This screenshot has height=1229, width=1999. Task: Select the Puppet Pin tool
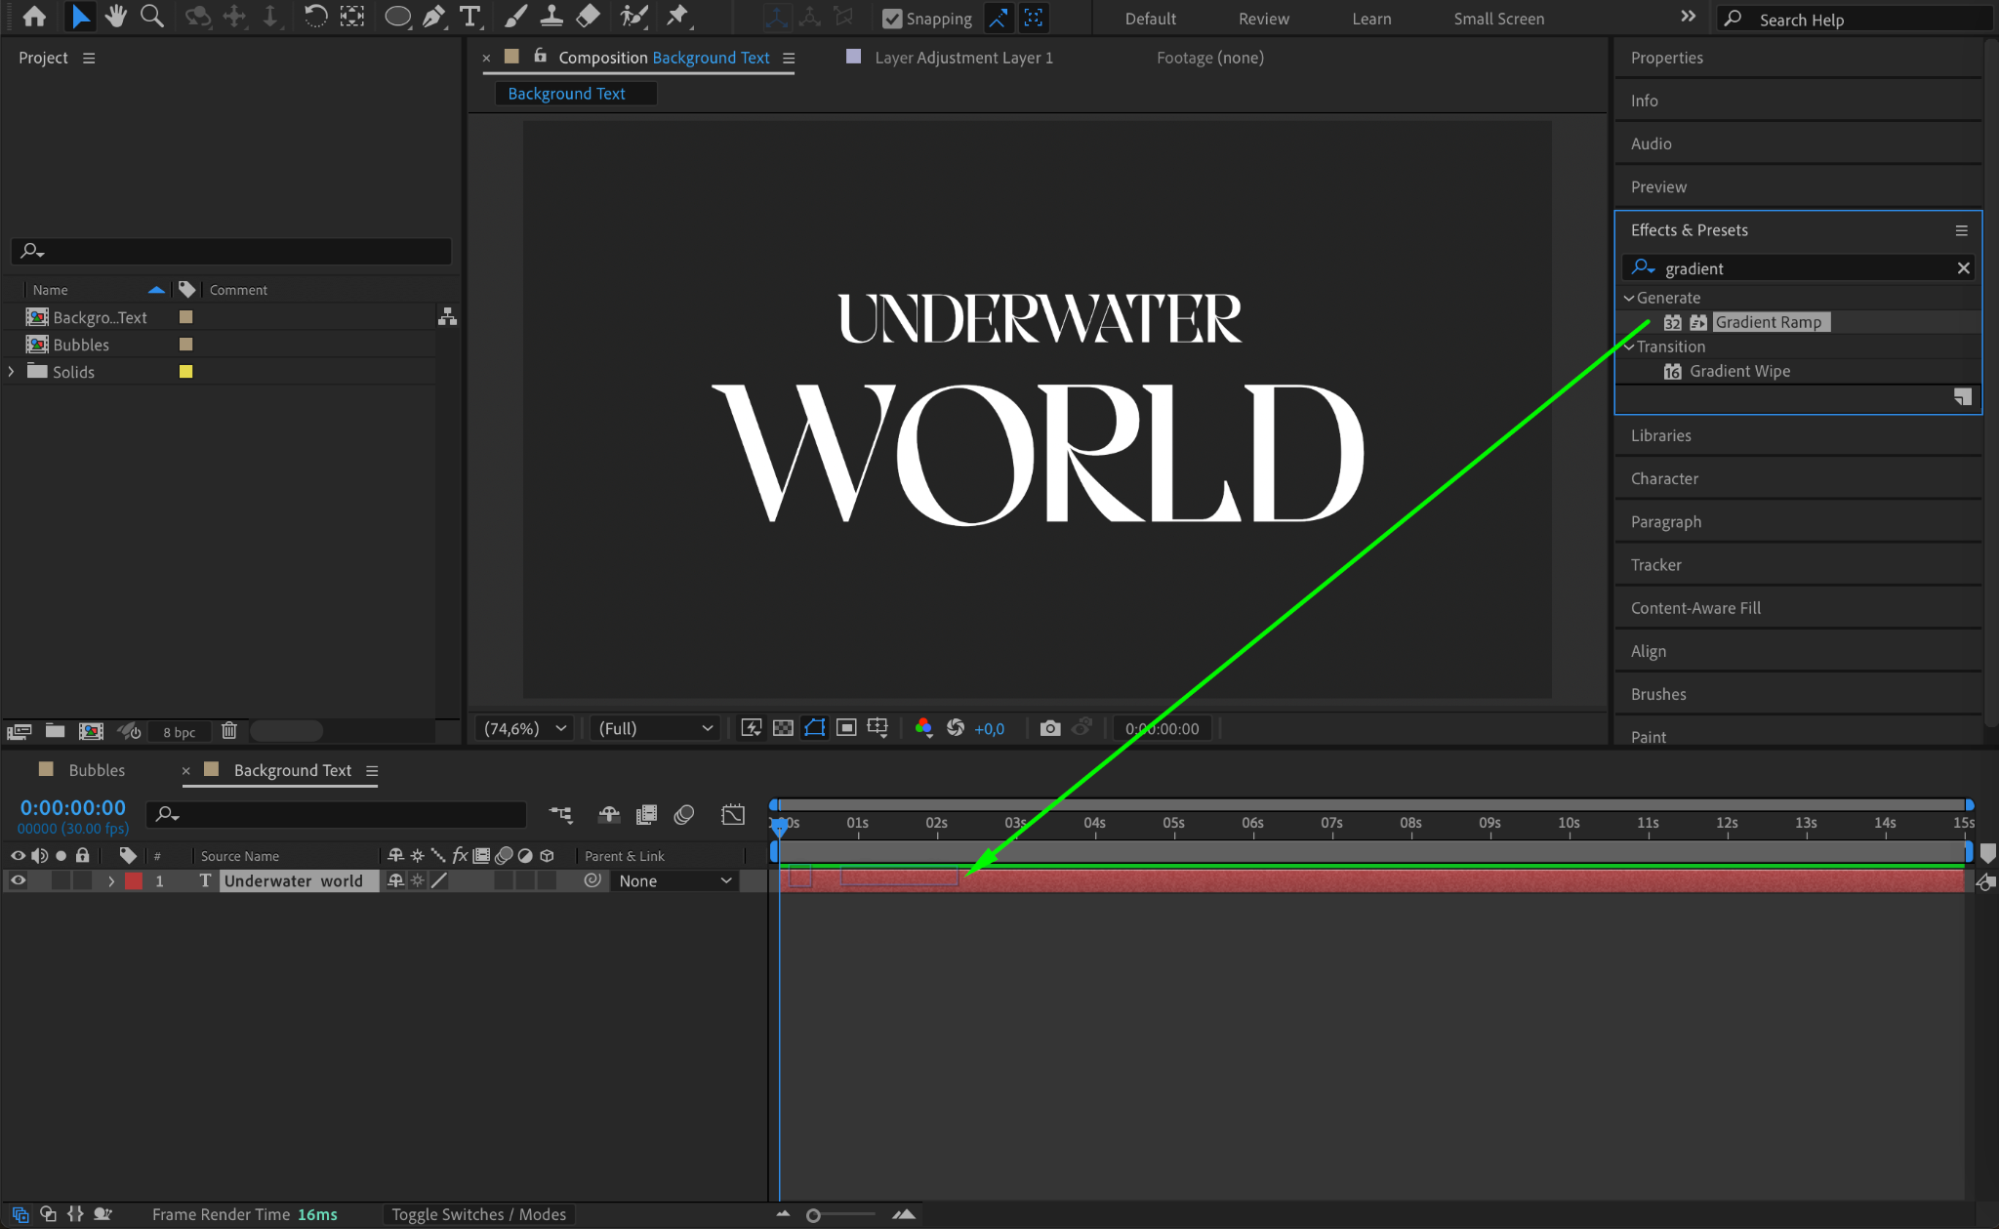(x=678, y=16)
